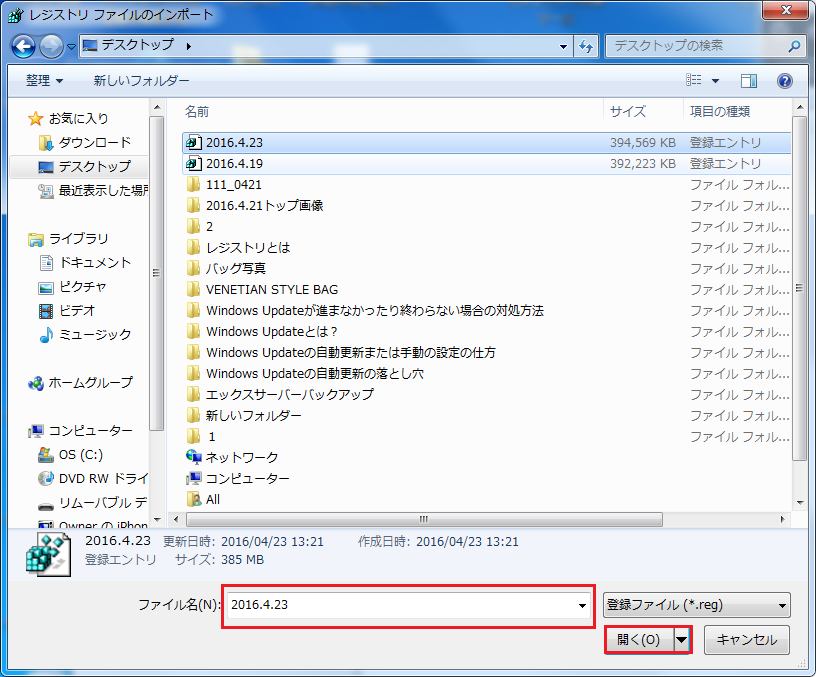Viewport: 816px width, 677px height.
Task: Click the refresh button beside the address bar
Action: pyautogui.click(x=586, y=46)
